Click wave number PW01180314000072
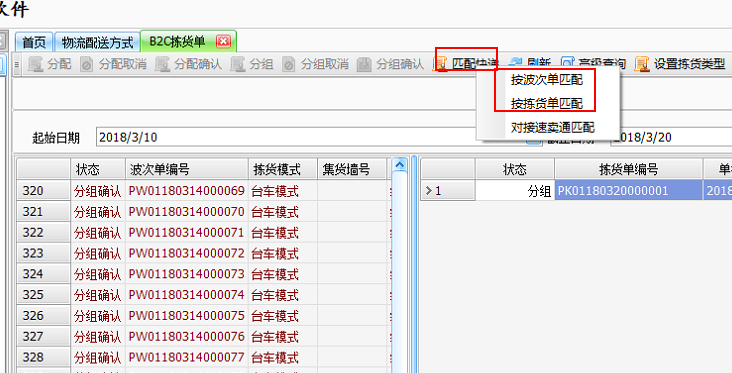The image size is (732, 373). point(186,253)
